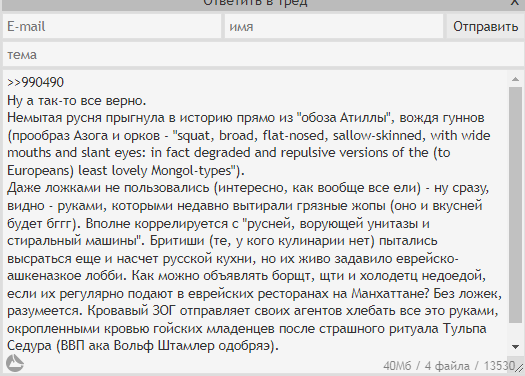Click the textarea vertical scrollbar thumb

[516, 205]
